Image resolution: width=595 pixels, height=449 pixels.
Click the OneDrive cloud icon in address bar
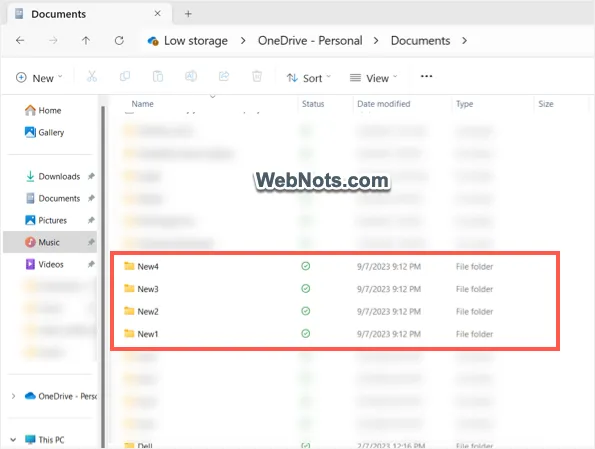(153, 41)
